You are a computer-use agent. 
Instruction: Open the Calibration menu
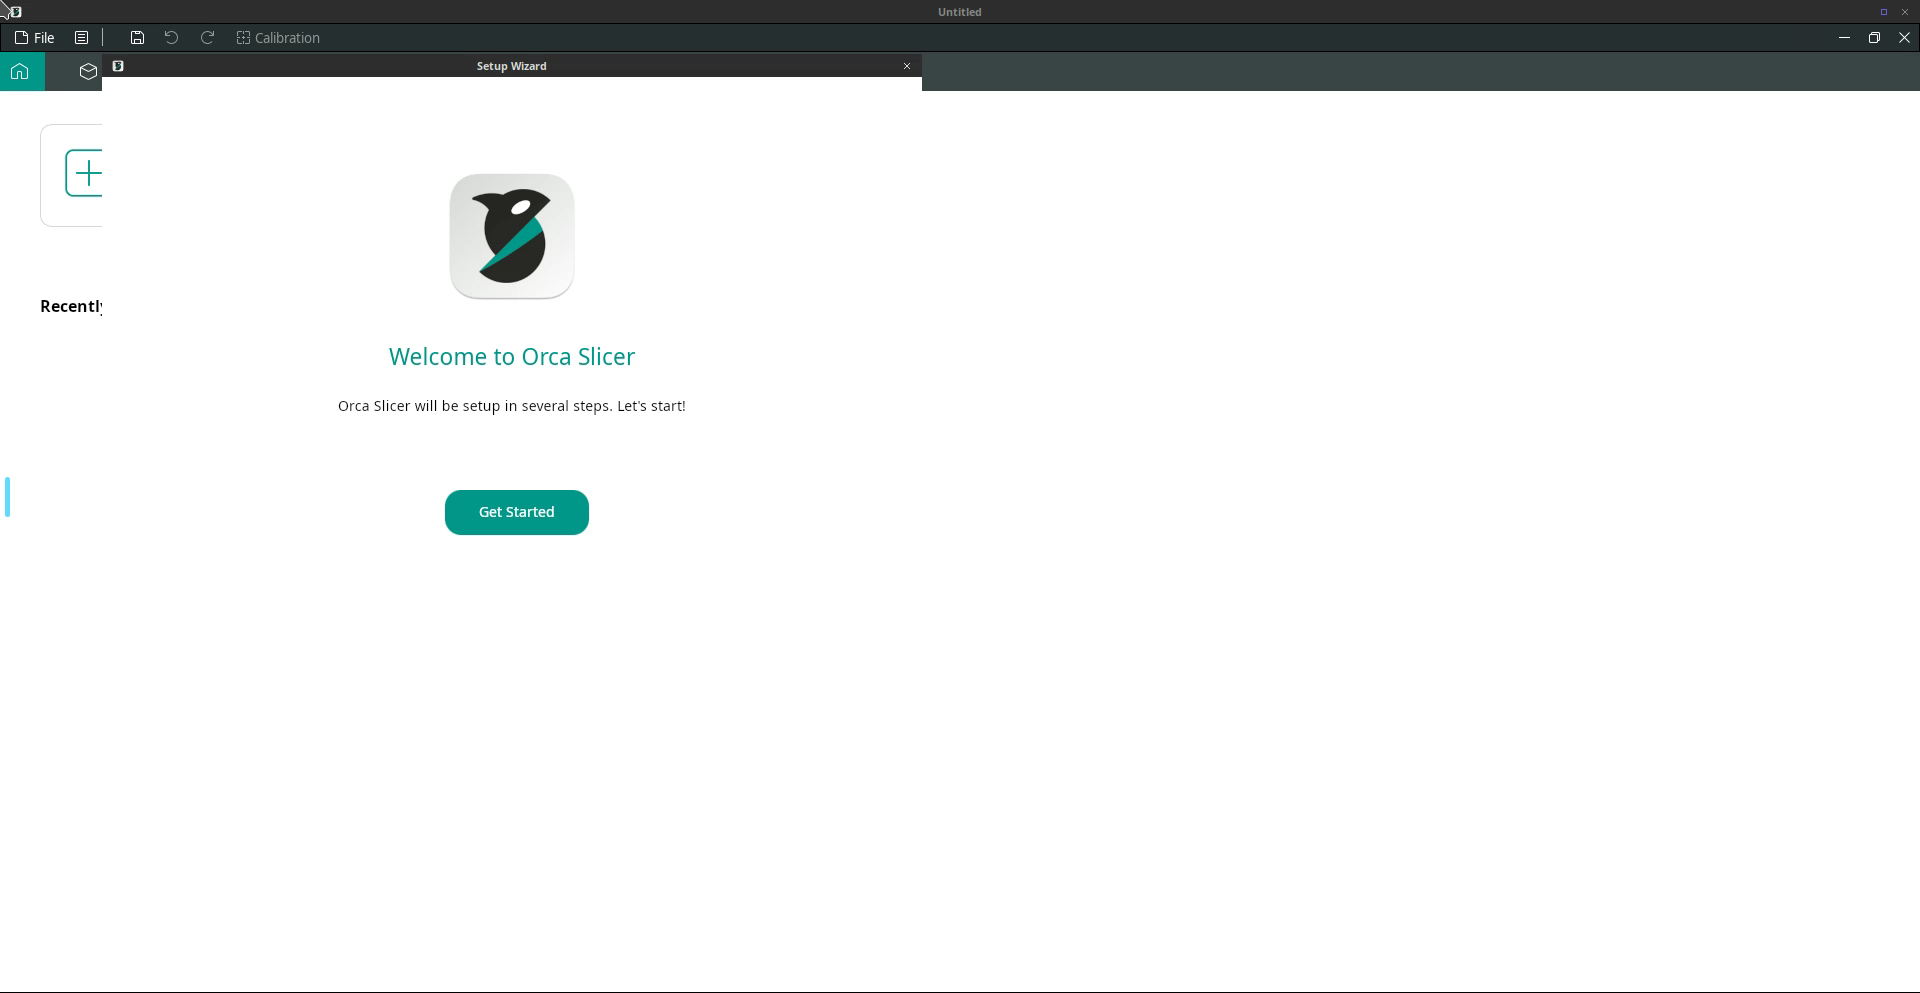[278, 38]
